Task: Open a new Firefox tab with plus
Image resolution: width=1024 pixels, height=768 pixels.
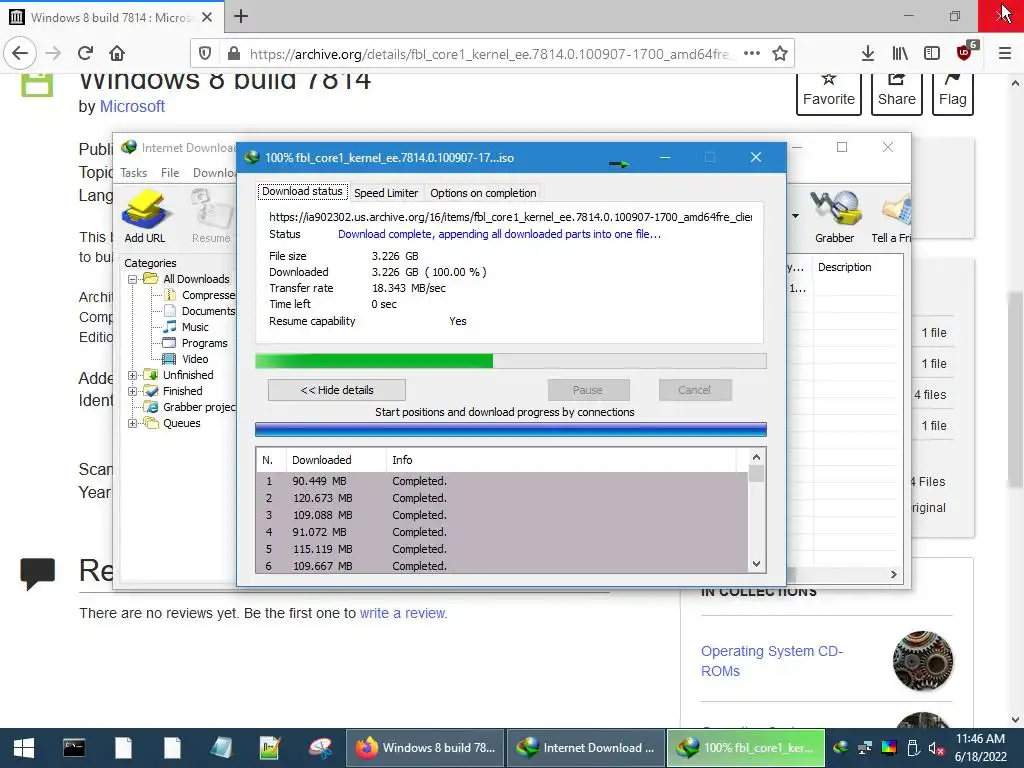Action: point(241,16)
